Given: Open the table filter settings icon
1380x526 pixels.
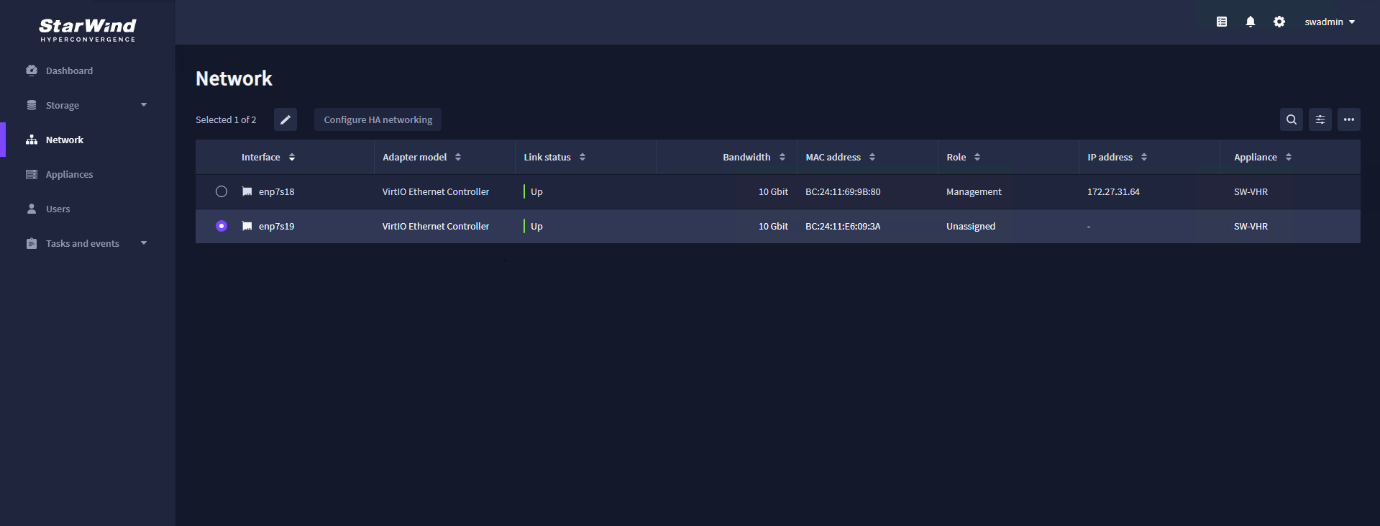Looking at the screenshot, I should click(1320, 120).
